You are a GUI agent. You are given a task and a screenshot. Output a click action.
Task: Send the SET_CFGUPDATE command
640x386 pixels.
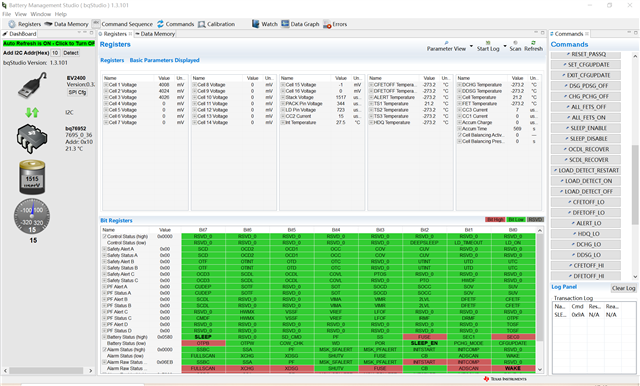[586, 64]
